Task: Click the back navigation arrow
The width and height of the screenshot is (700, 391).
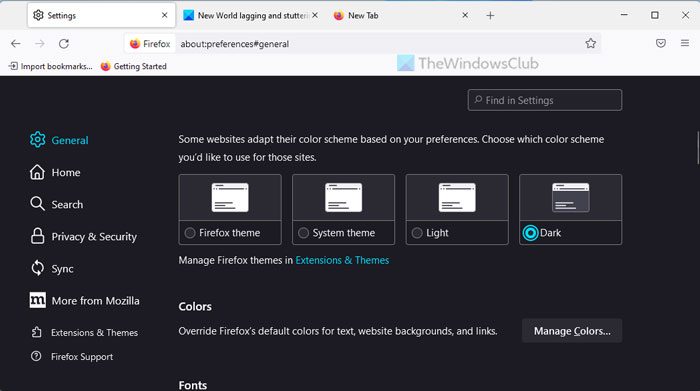Action: pyautogui.click(x=16, y=43)
